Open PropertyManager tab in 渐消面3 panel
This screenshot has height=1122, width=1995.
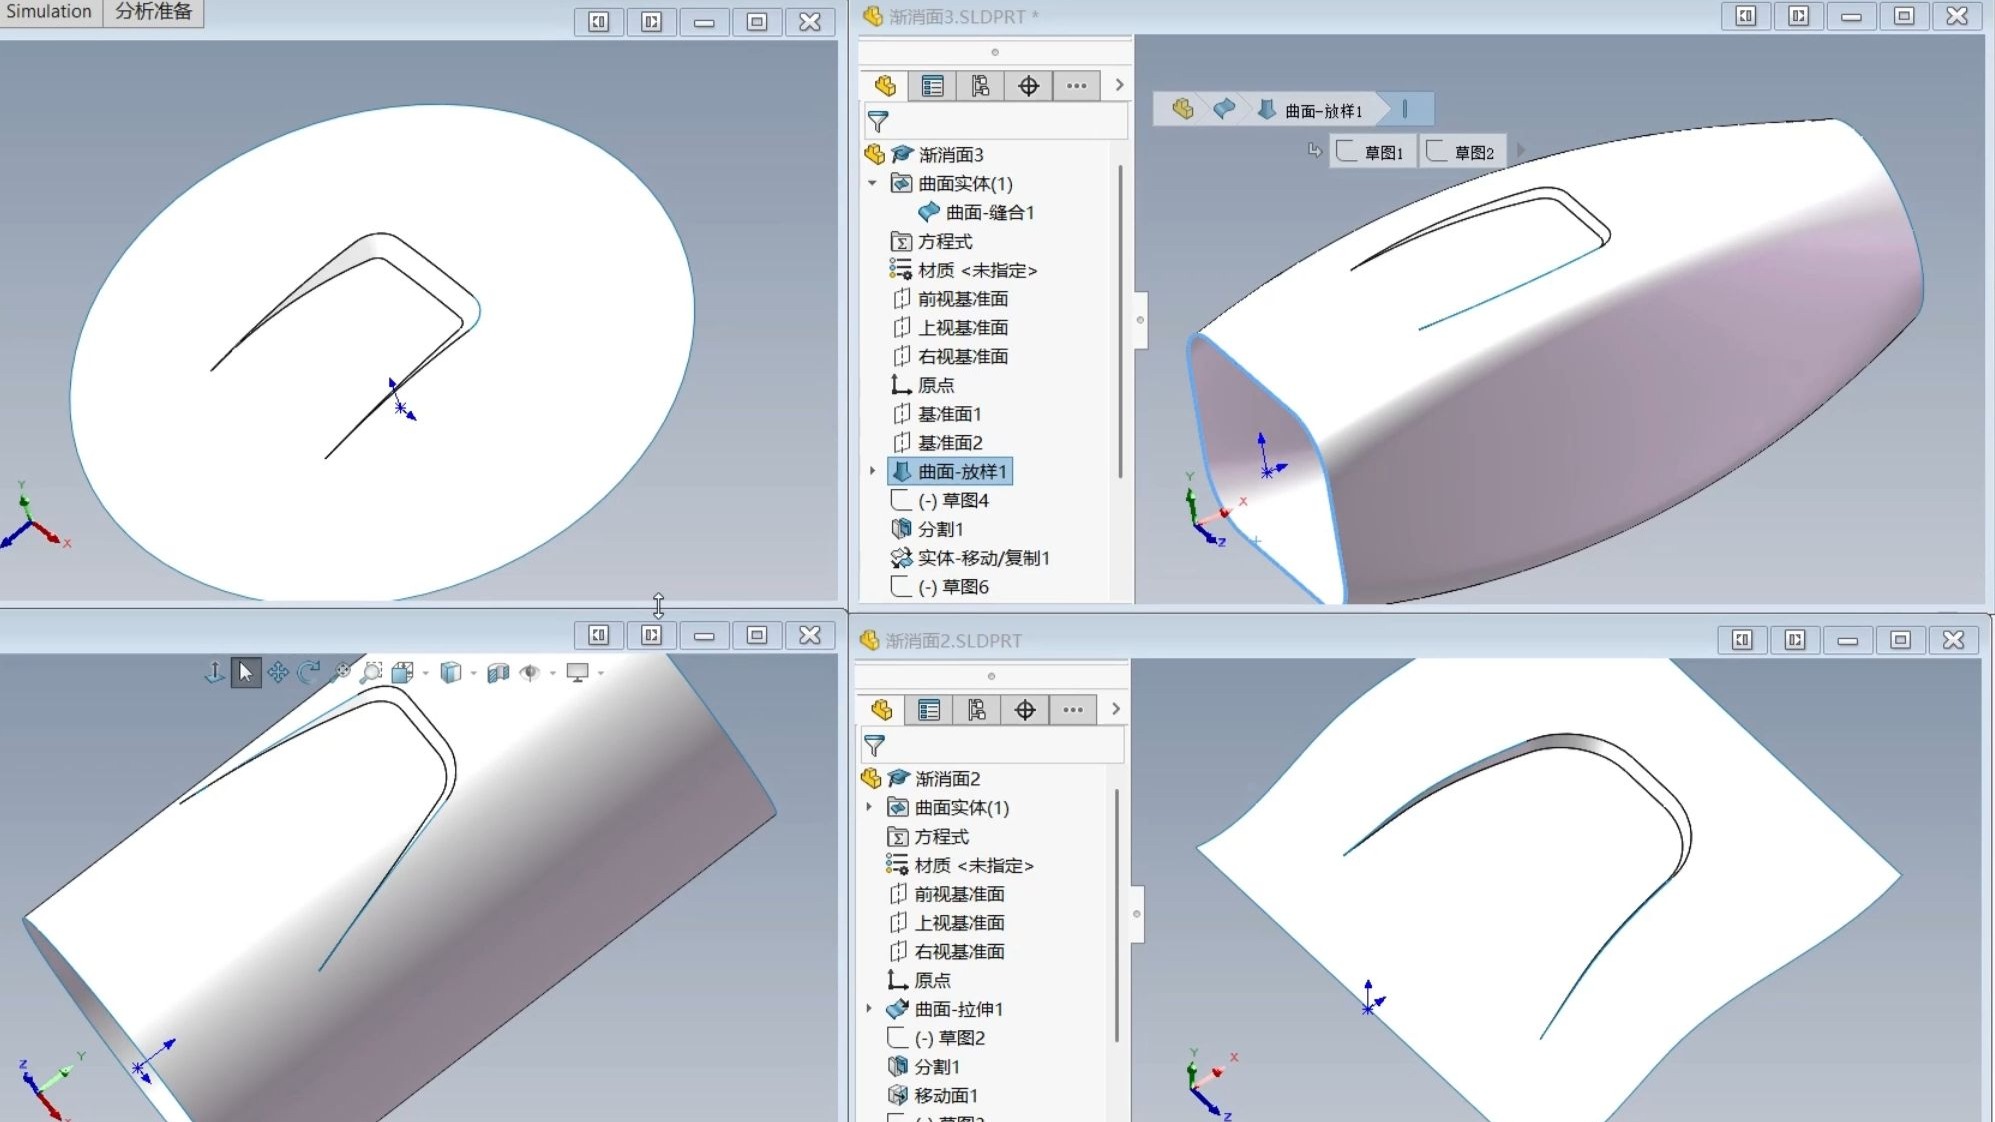click(x=932, y=86)
